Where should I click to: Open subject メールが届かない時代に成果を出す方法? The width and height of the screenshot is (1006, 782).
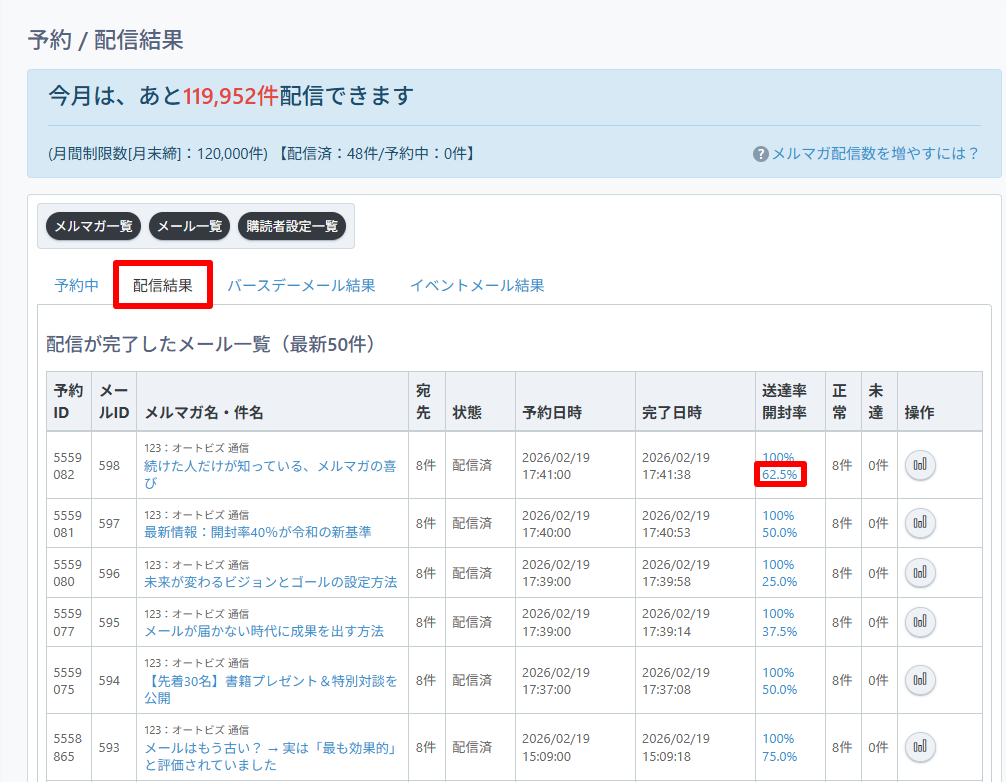pyautogui.click(x=264, y=631)
